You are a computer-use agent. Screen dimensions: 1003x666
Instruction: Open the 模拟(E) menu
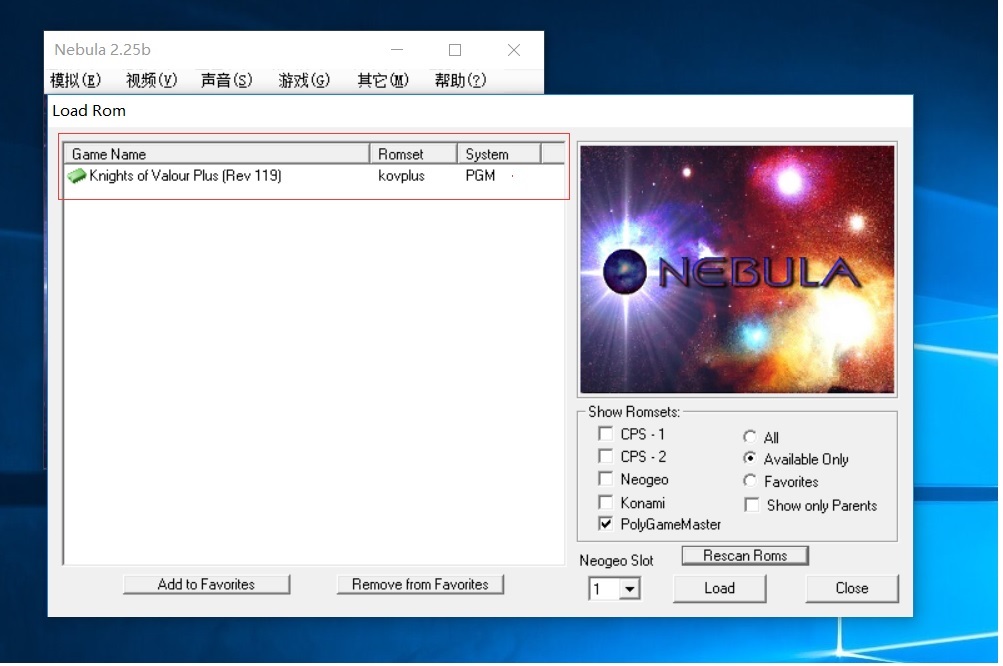pyautogui.click(x=75, y=80)
